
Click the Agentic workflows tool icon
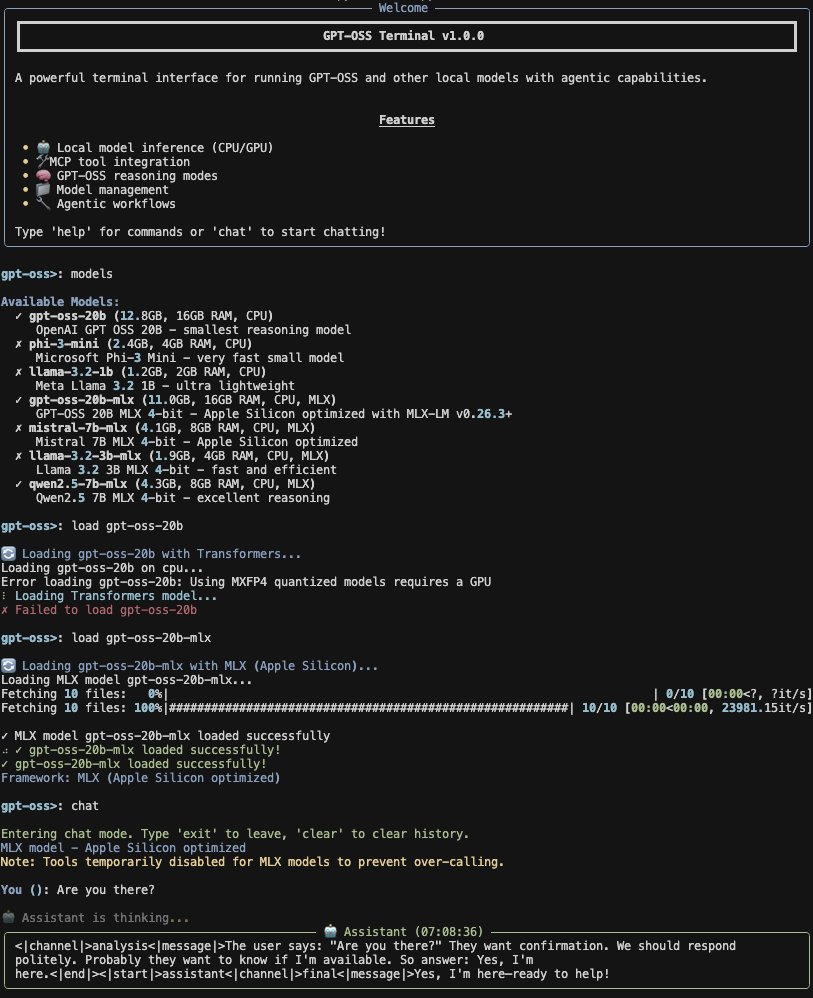pos(41,203)
